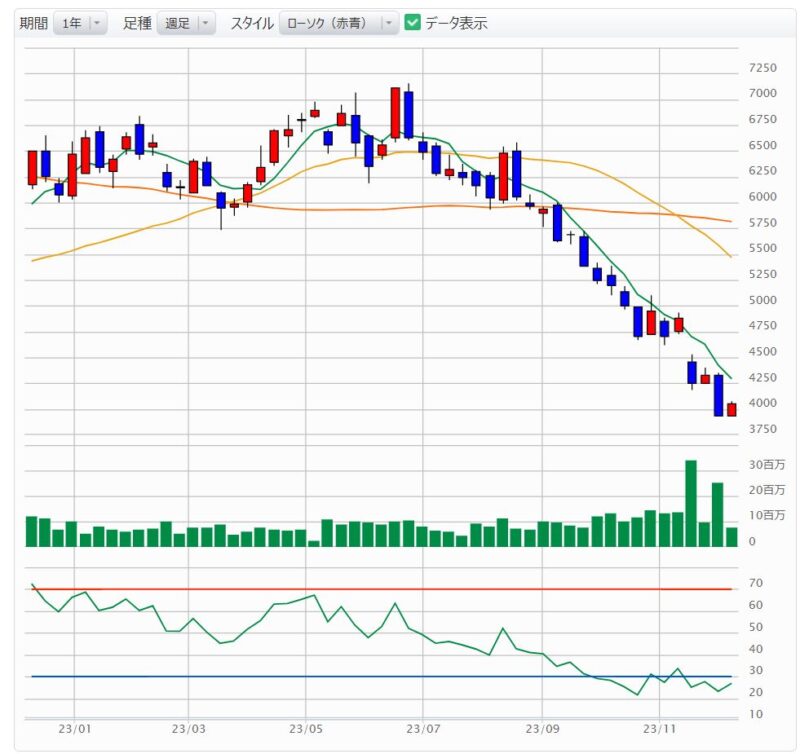Screen dimensions: 800x754
Task: Click the 足種 label
Action: coord(137,23)
